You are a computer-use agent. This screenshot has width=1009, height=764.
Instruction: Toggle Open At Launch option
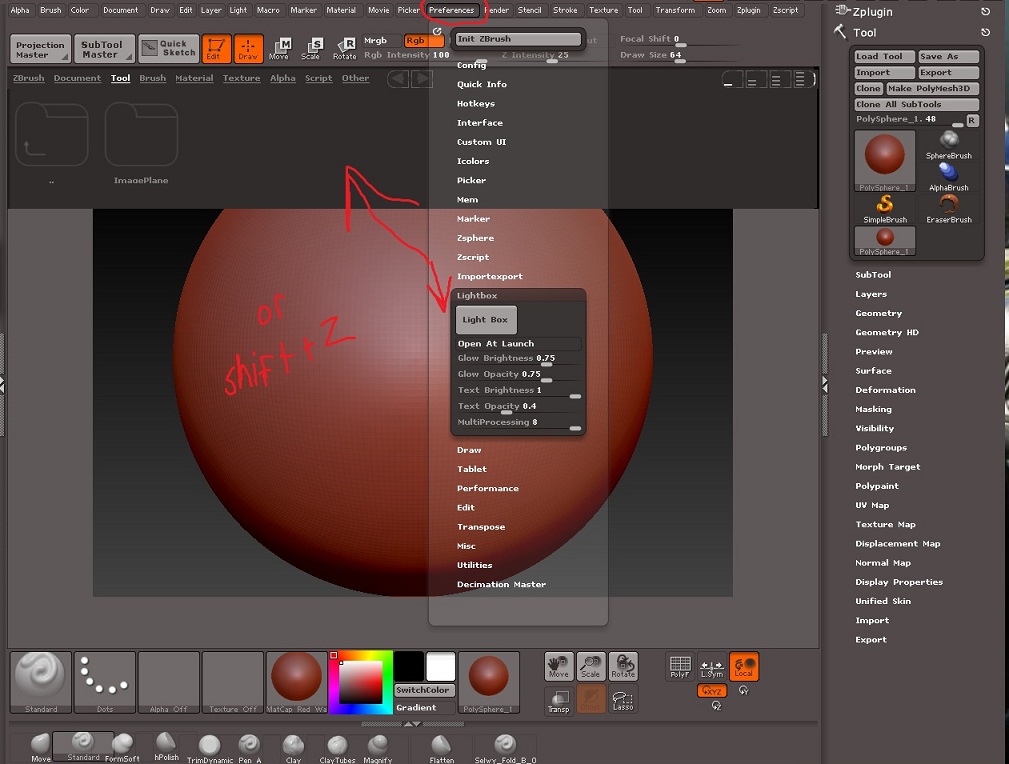pos(519,344)
